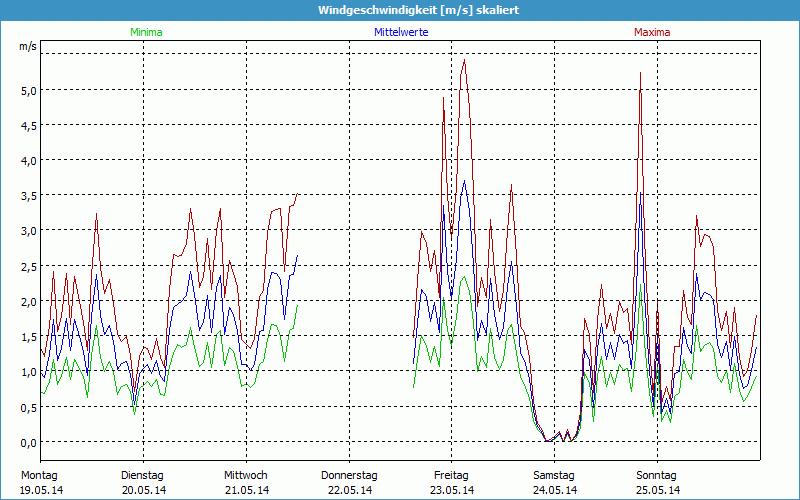The height and width of the screenshot is (500, 800).
Task: Click the 2,5 y-axis tick label
Action: click(x=29, y=266)
